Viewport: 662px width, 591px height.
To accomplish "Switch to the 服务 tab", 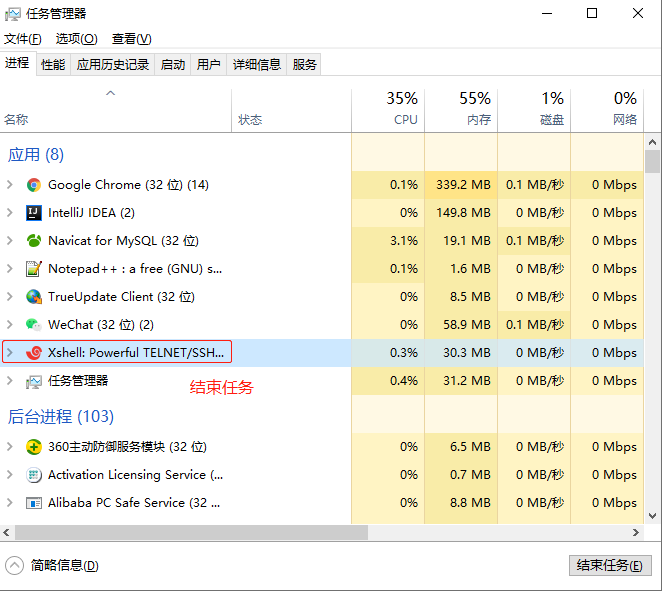I will pyautogui.click(x=304, y=65).
